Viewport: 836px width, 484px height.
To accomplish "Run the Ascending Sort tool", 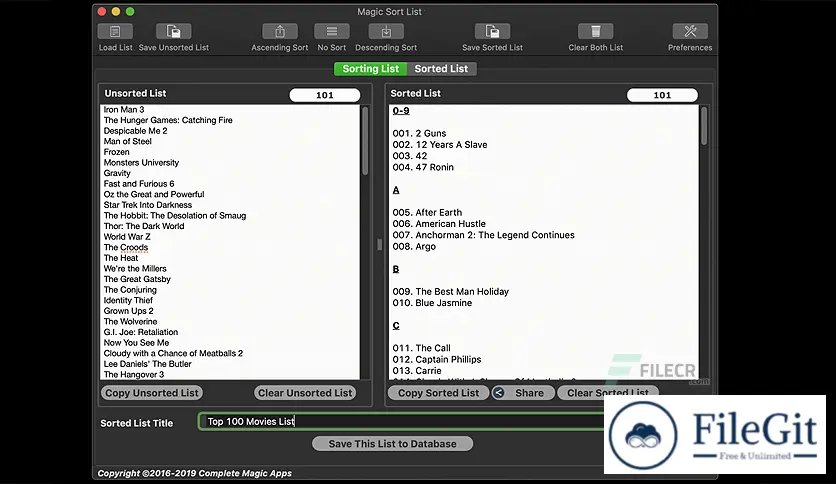I will (280, 31).
